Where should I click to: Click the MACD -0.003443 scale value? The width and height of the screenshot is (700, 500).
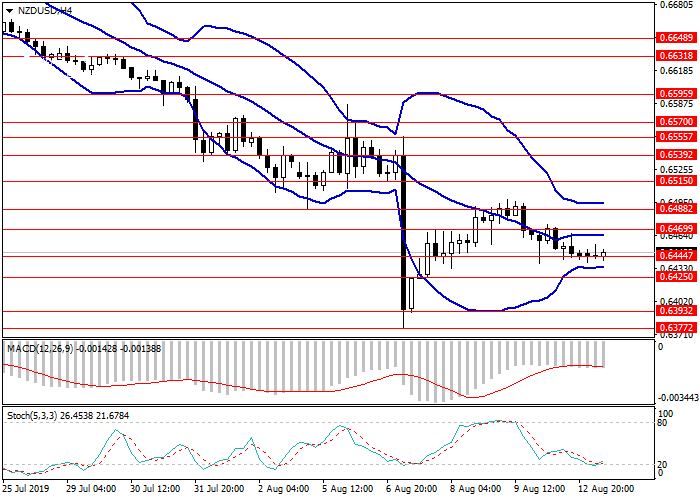click(x=676, y=398)
